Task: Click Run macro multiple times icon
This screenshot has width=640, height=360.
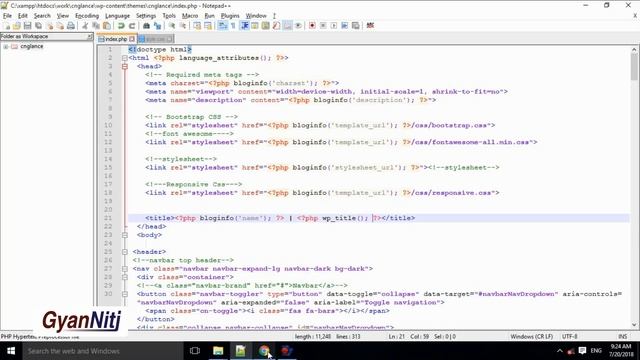Action: [344, 26]
